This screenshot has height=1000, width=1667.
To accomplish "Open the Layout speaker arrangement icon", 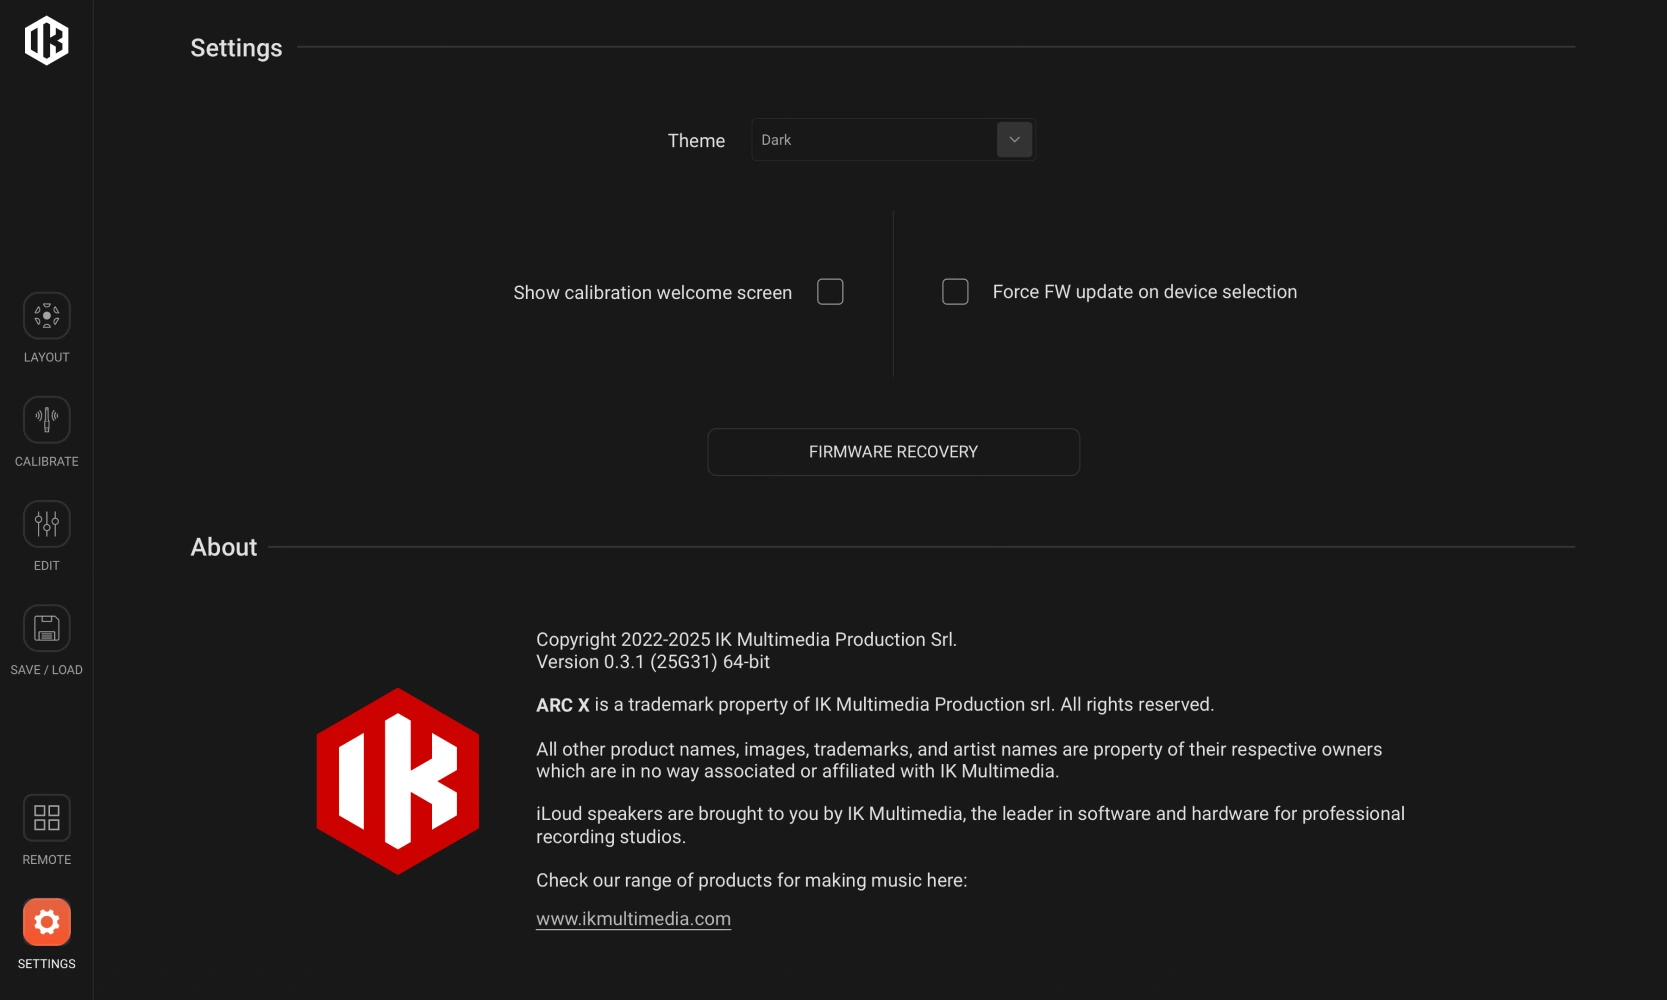I will pos(47,316).
